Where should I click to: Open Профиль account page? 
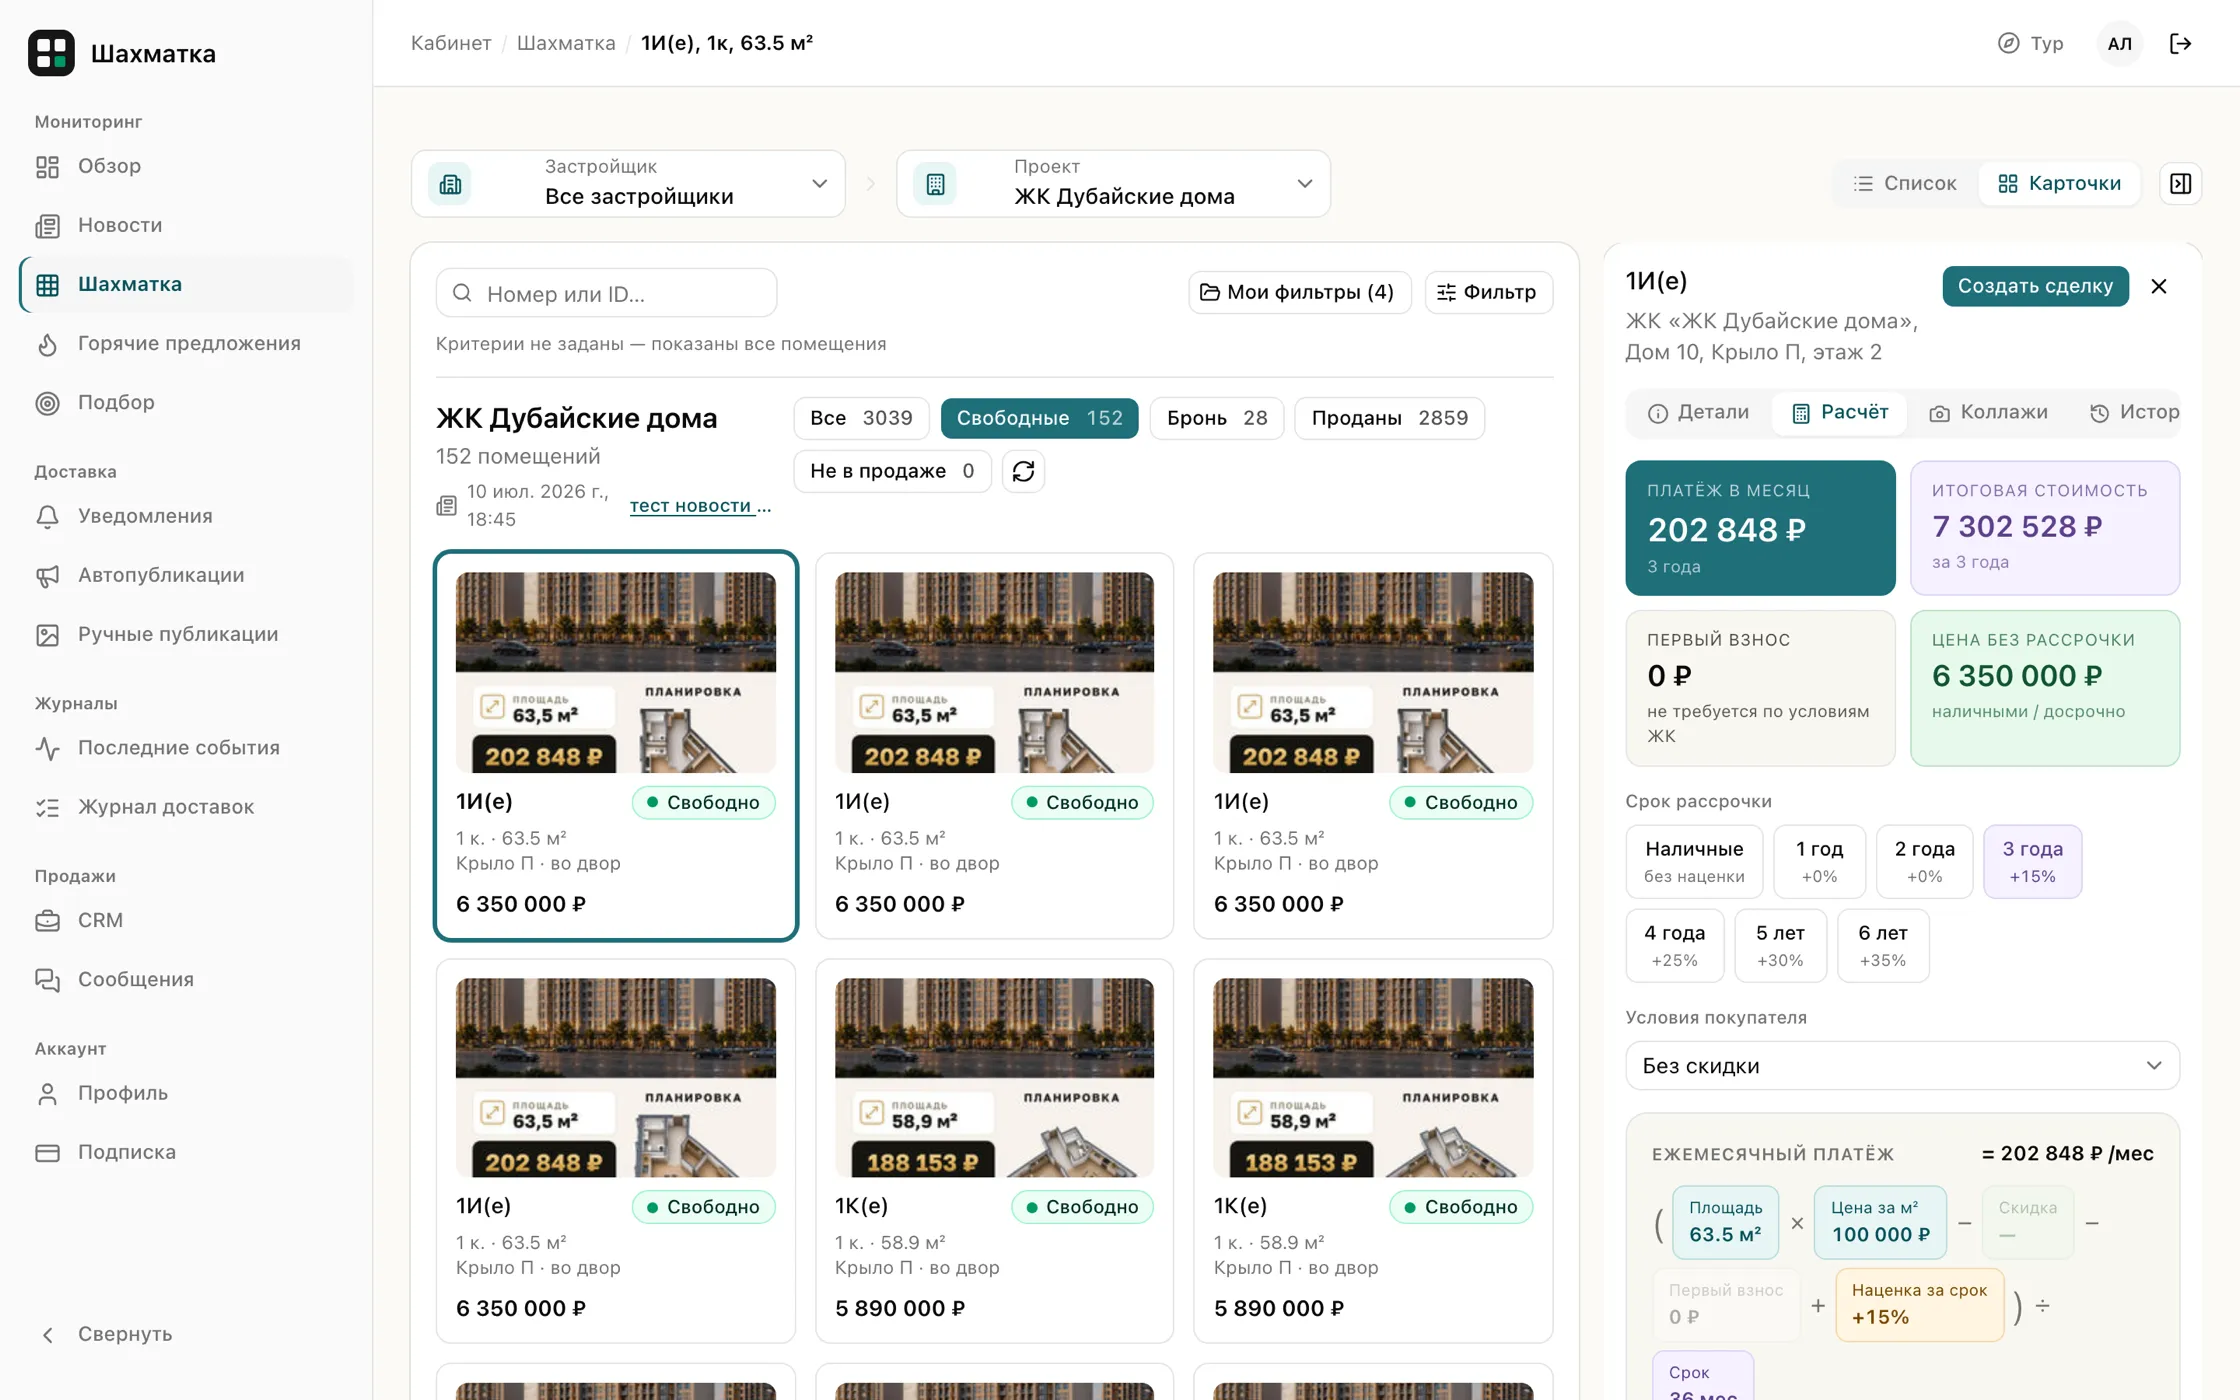[187, 1093]
